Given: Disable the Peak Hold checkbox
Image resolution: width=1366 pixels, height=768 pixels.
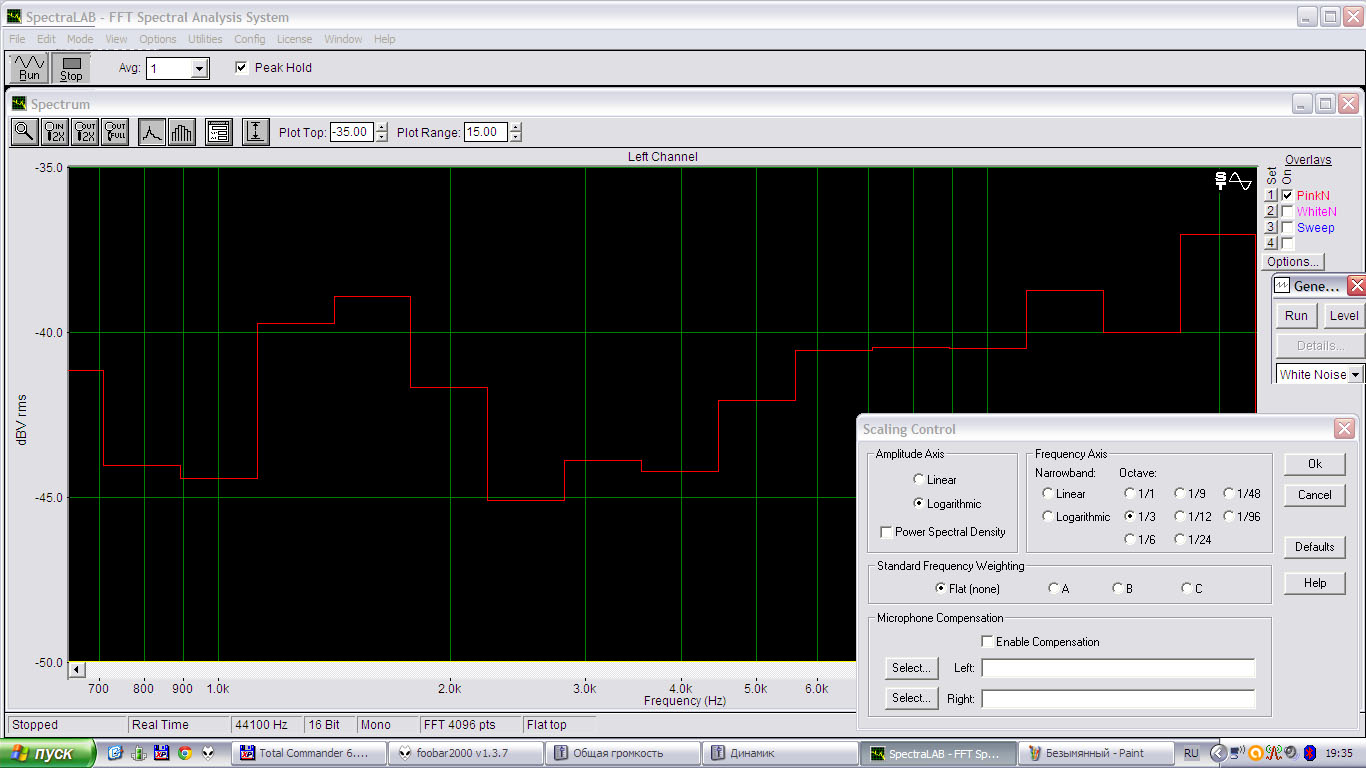Looking at the screenshot, I should pos(241,68).
